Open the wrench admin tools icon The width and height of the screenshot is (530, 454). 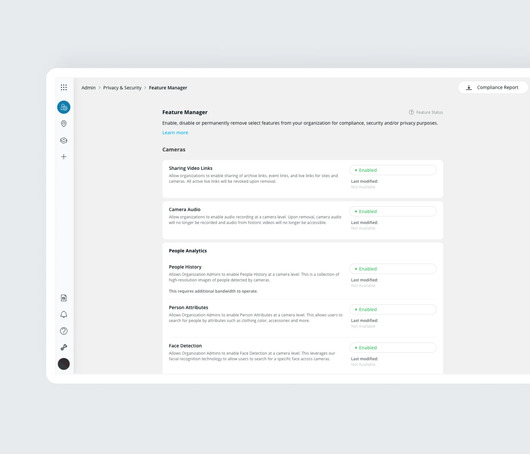64,347
